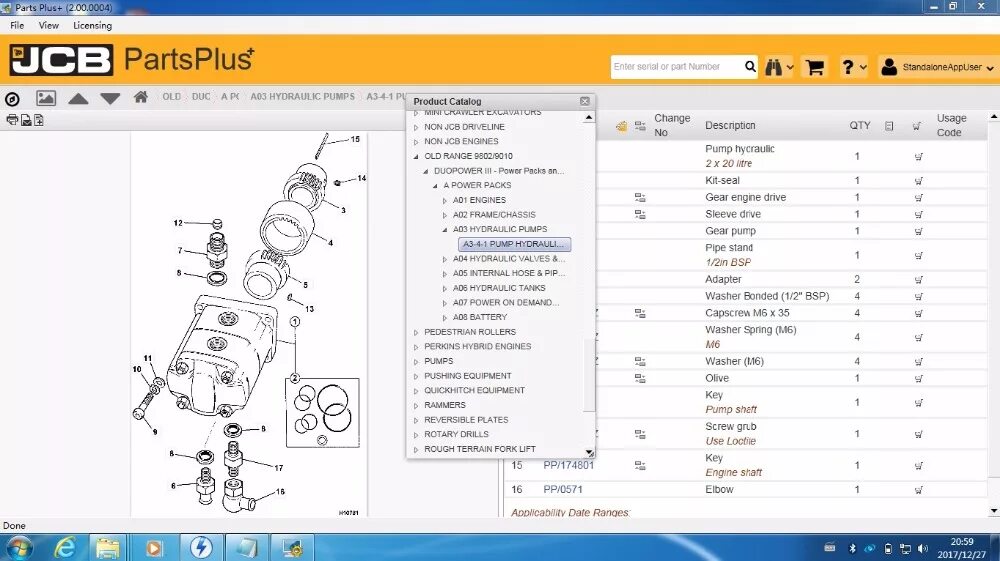
Task: Expand NON JCB ENGINES node
Action: 416,142
